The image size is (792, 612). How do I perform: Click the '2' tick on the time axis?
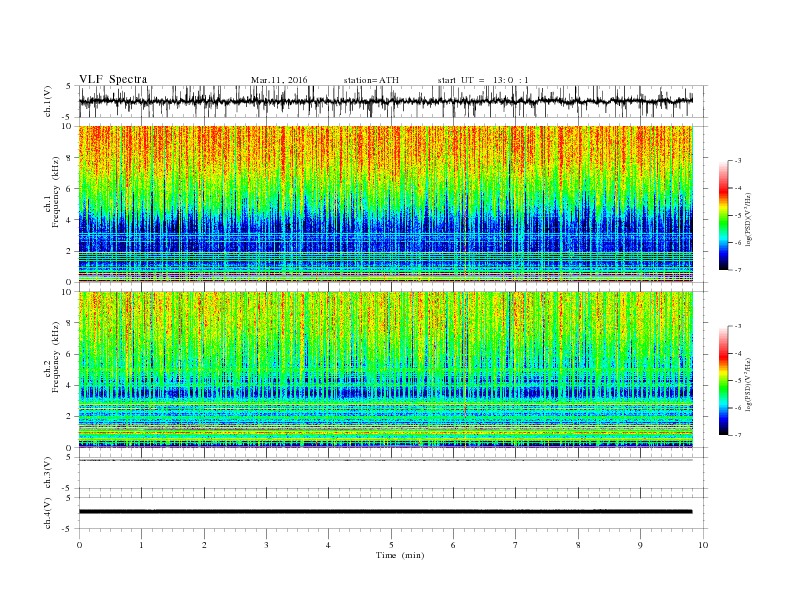(x=204, y=545)
